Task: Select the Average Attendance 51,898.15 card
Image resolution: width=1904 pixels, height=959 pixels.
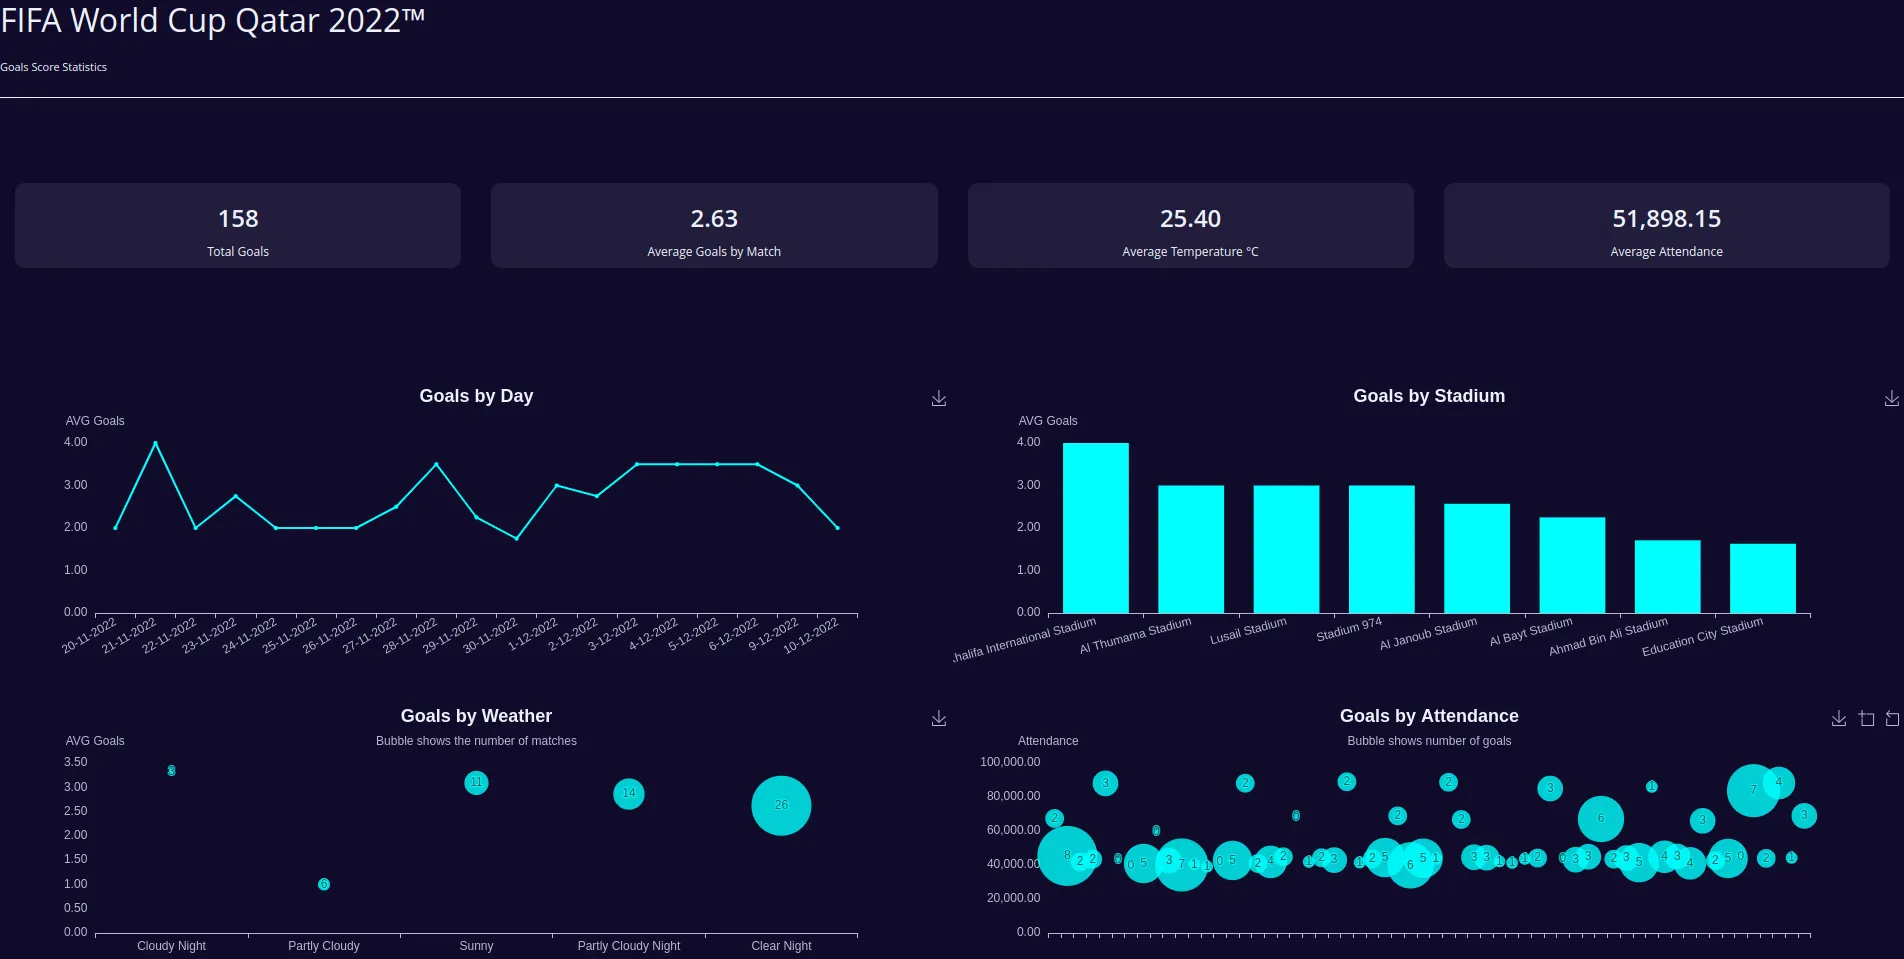Action: (x=1666, y=225)
